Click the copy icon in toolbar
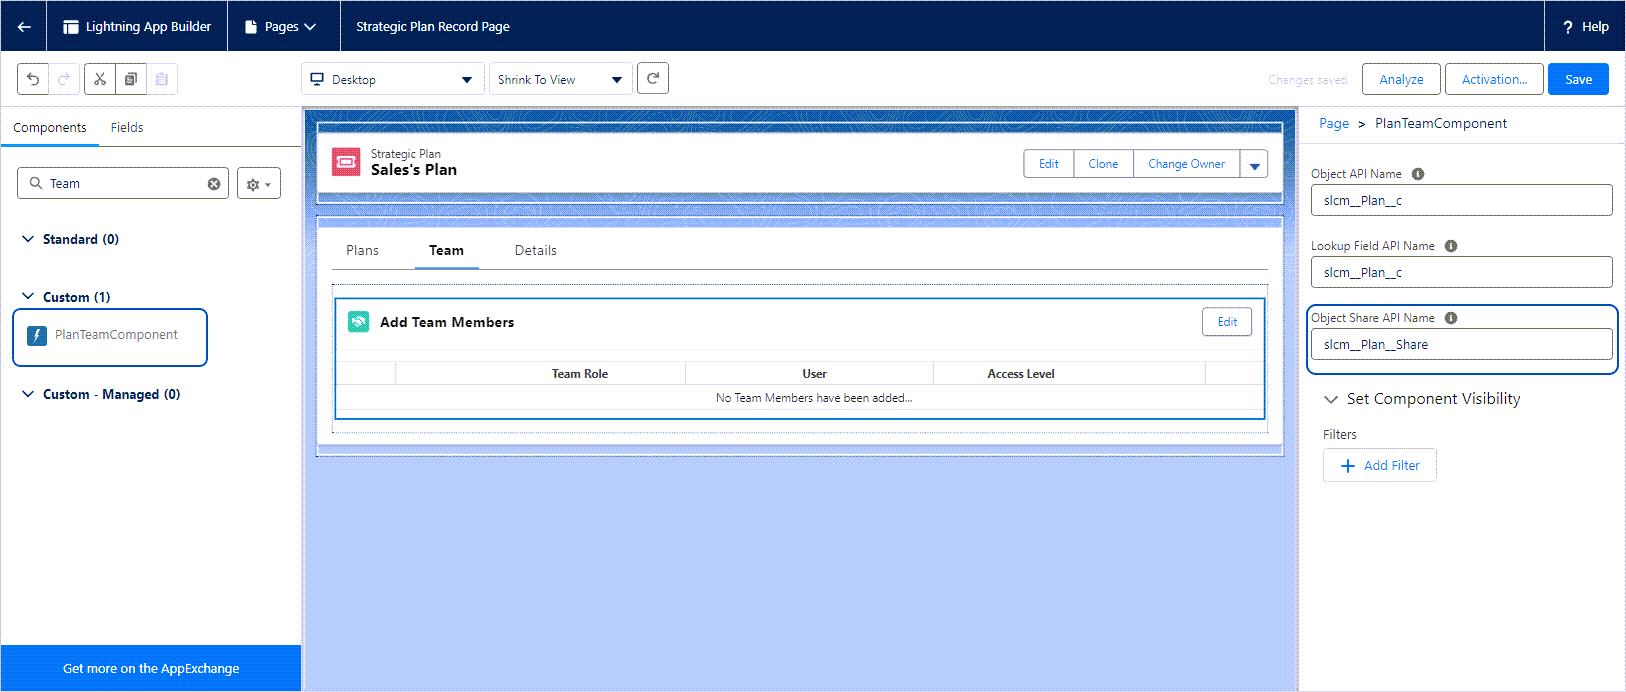1626x692 pixels. [x=131, y=79]
